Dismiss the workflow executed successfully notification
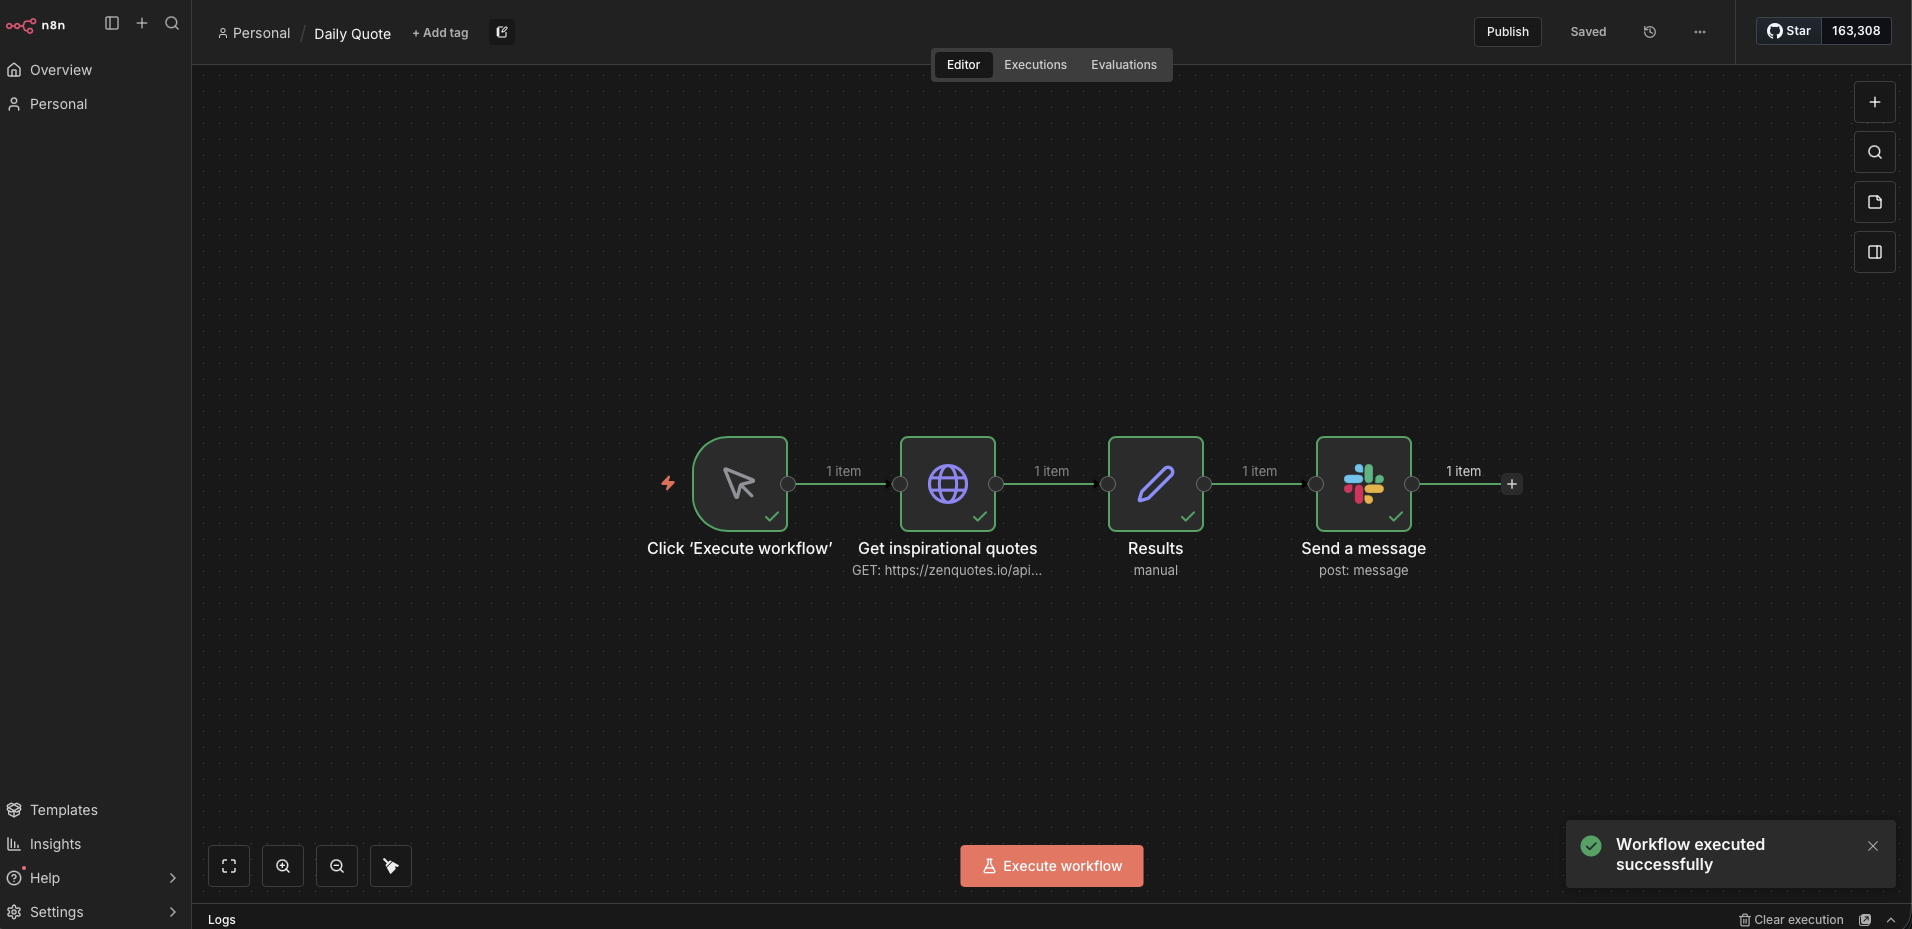The width and height of the screenshot is (1912, 929). pyautogui.click(x=1873, y=845)
